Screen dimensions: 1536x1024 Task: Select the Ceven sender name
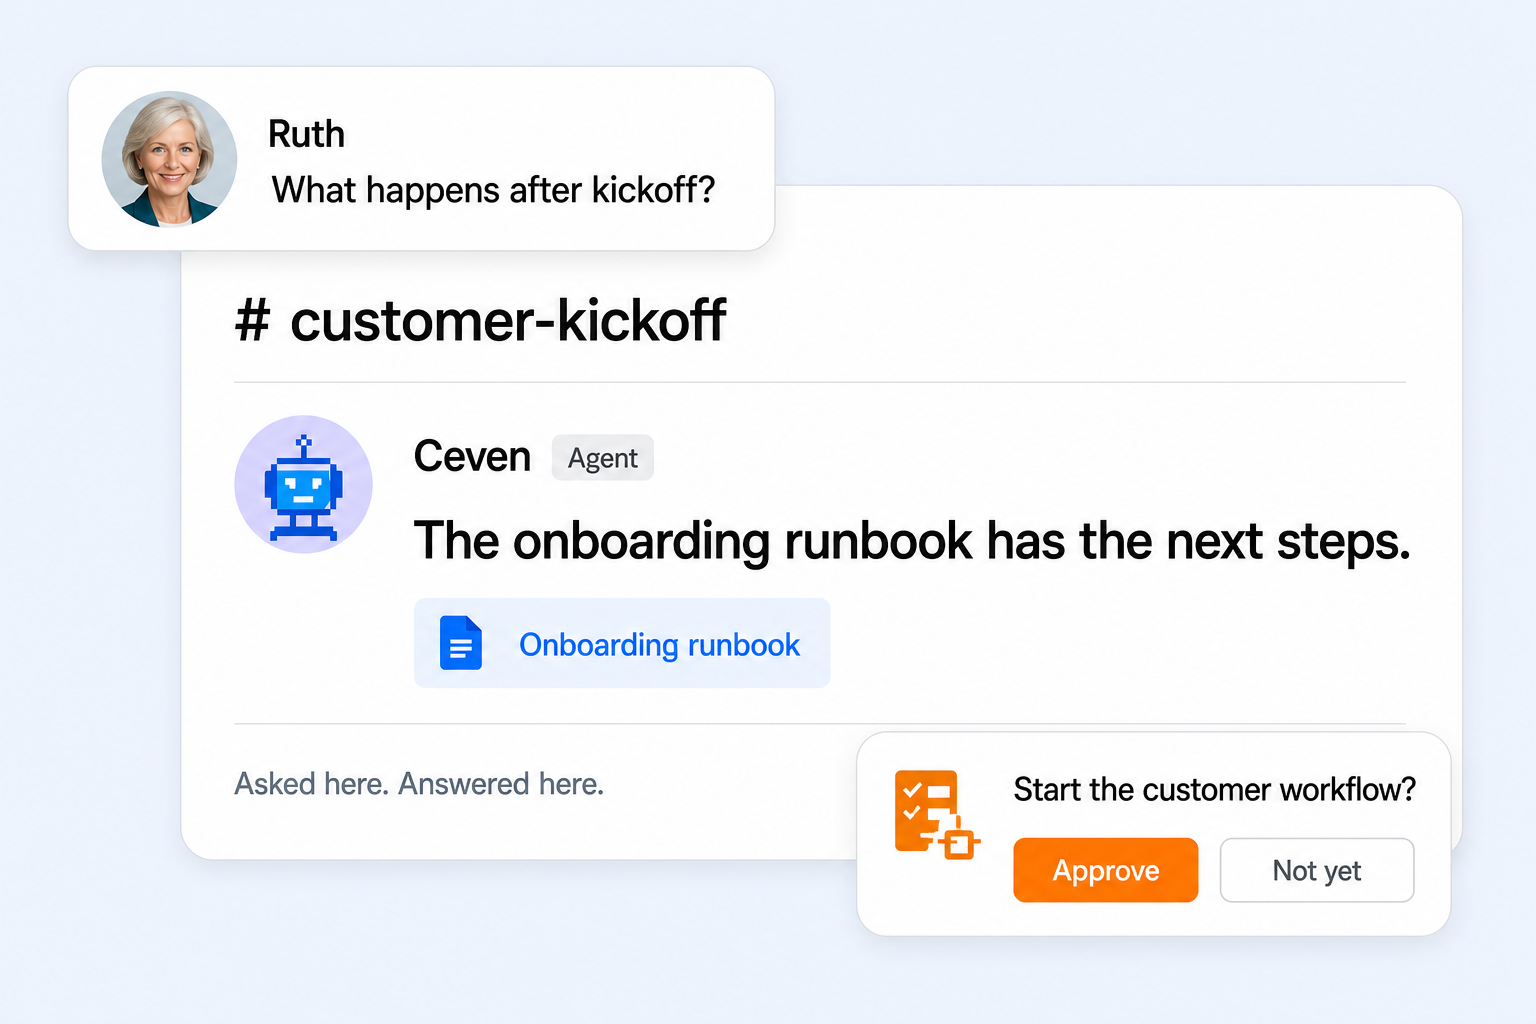coord(472,457)
